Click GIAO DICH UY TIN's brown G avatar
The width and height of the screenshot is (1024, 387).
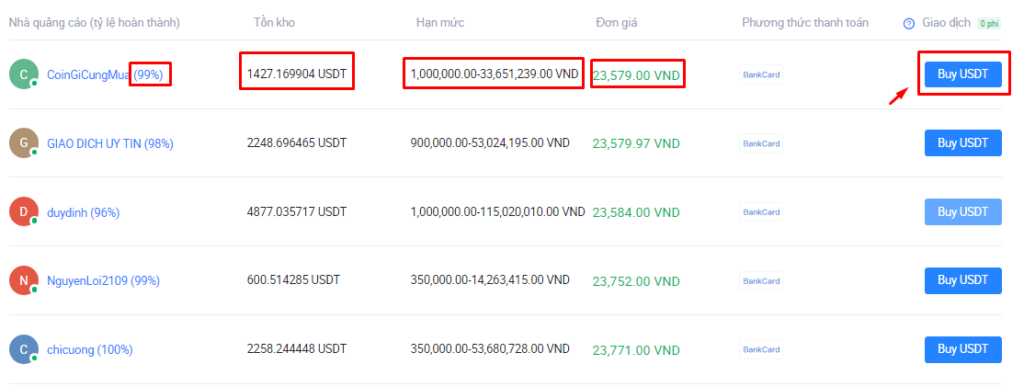24,143
